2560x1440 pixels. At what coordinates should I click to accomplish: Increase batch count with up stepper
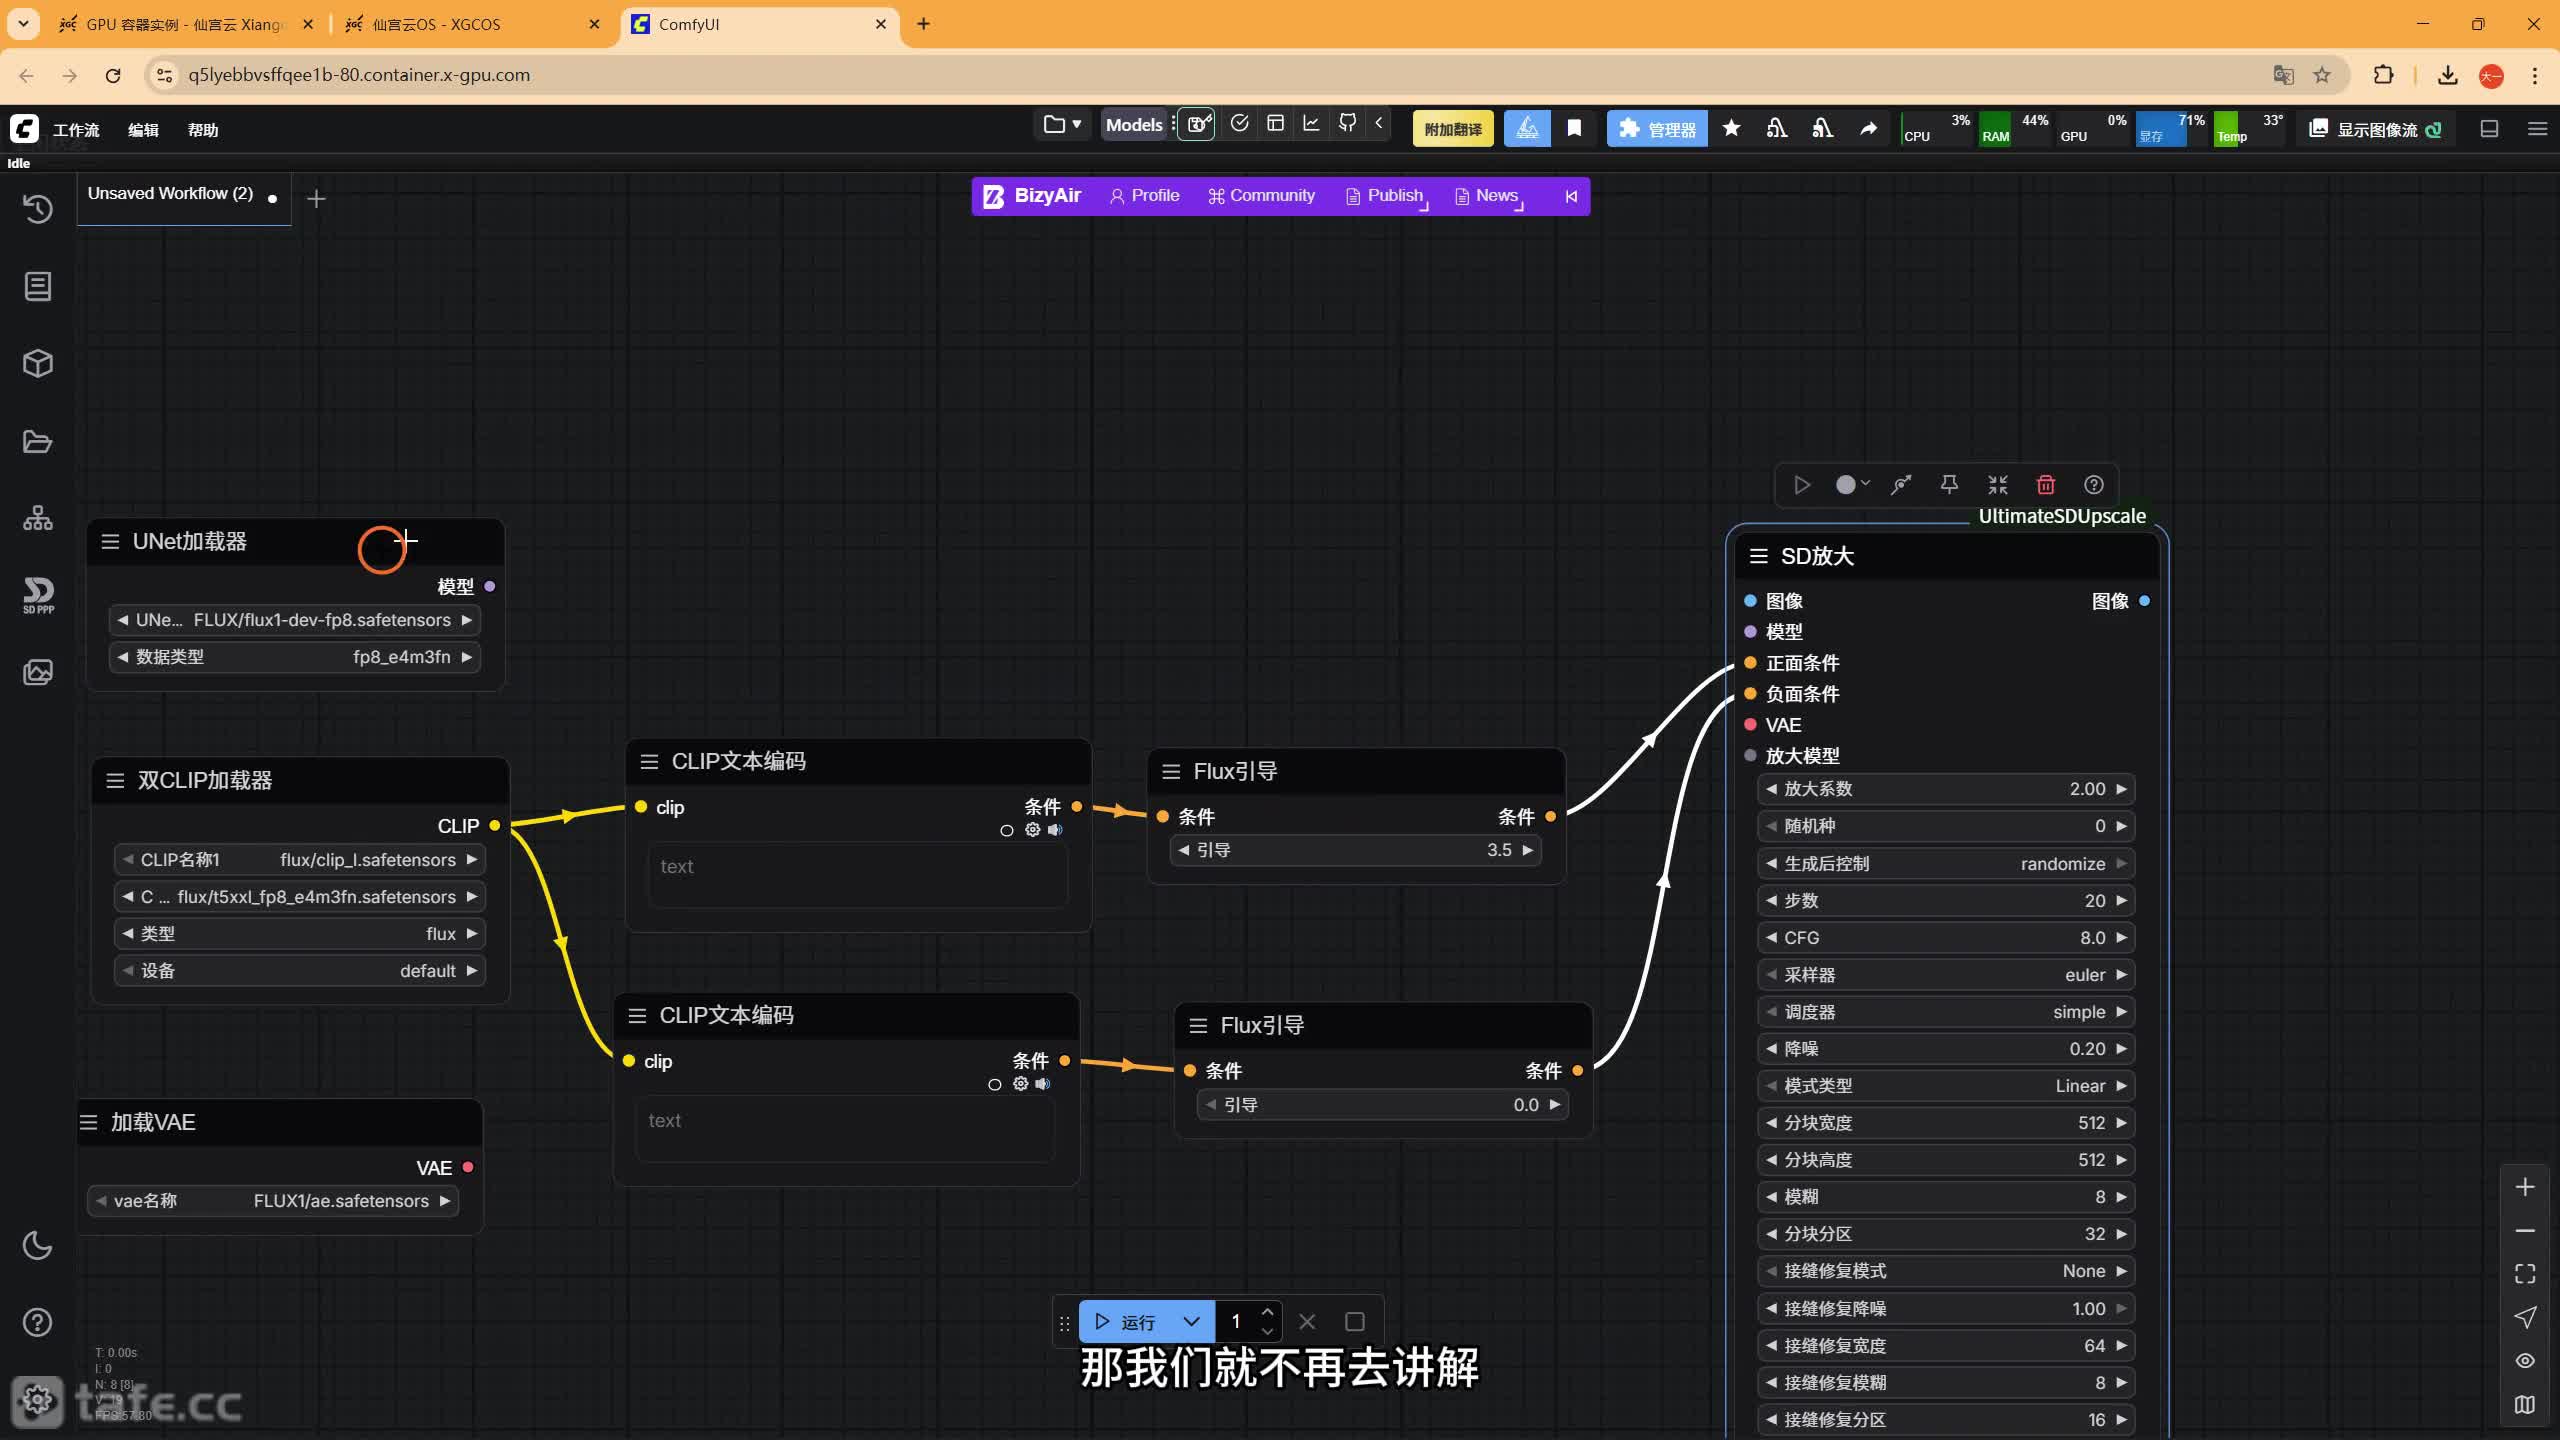[x=1268, y=1312]
